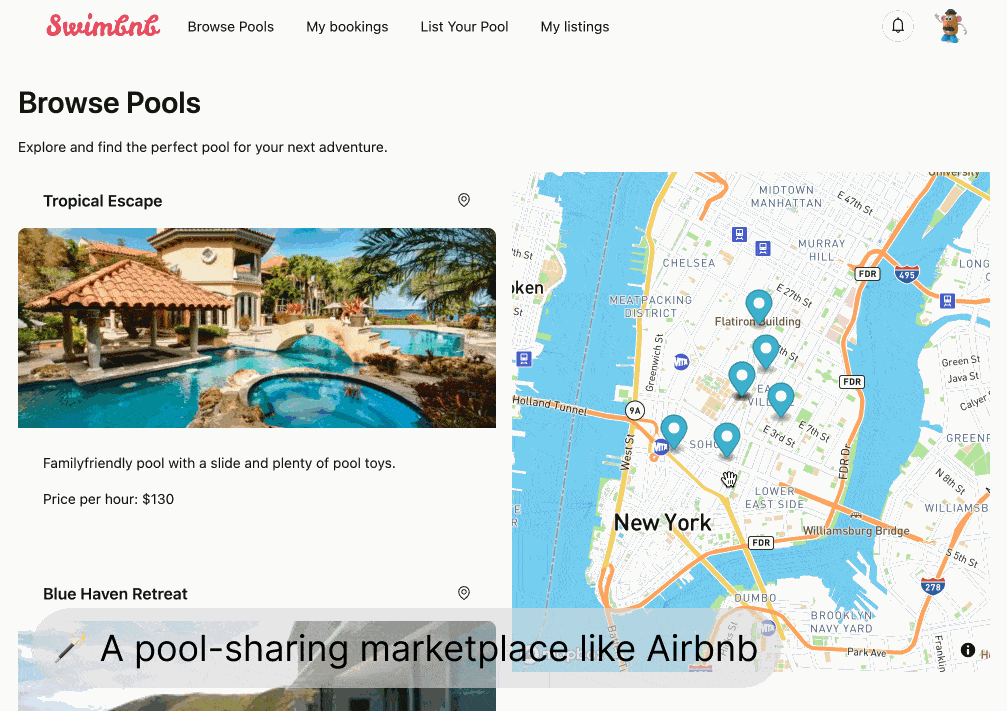Locate Blue Haven Retreat using its pin icon
1007x711 pixels.
(x=464, y=593)
